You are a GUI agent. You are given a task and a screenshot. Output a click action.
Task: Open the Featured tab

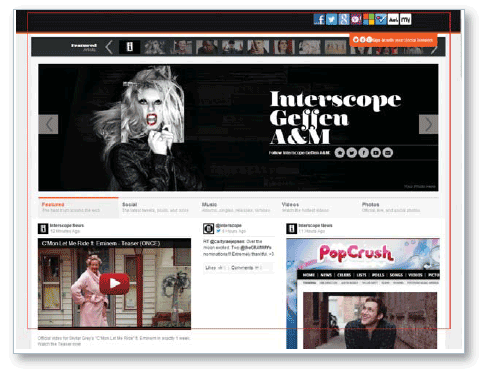[78, 207]
